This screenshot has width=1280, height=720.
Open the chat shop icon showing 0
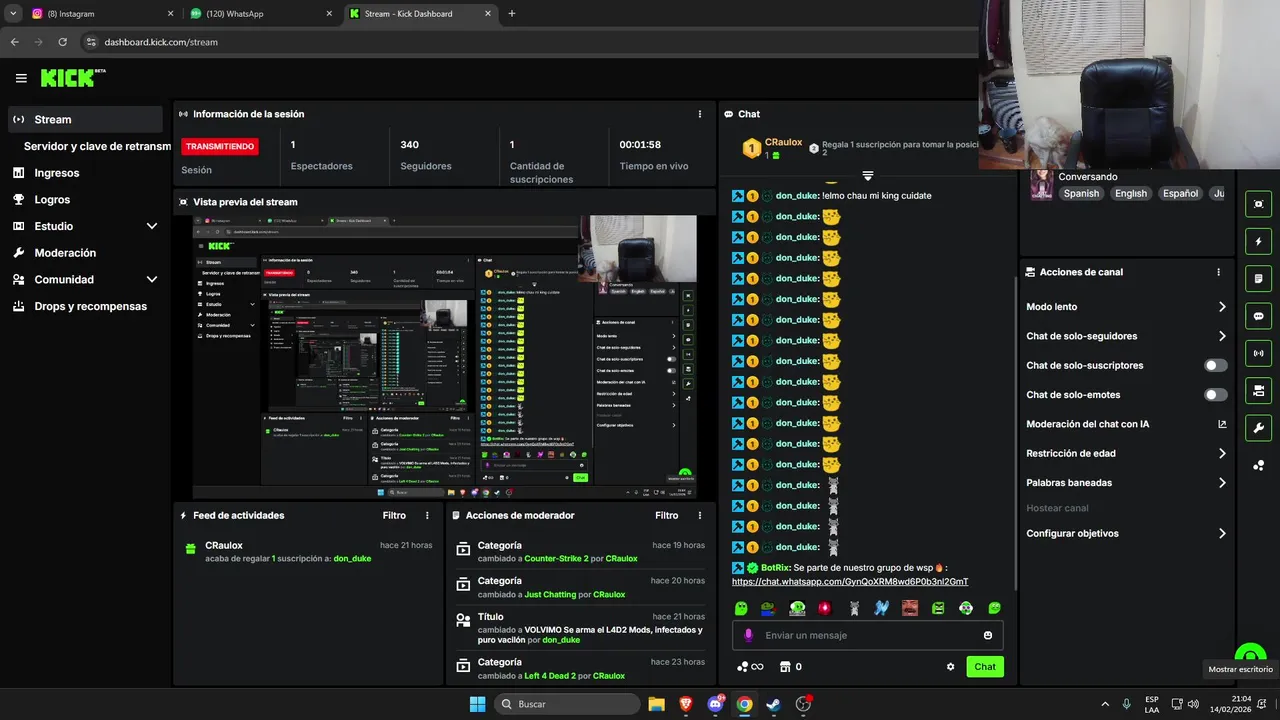pyautogui.click(x=790, y=667)
